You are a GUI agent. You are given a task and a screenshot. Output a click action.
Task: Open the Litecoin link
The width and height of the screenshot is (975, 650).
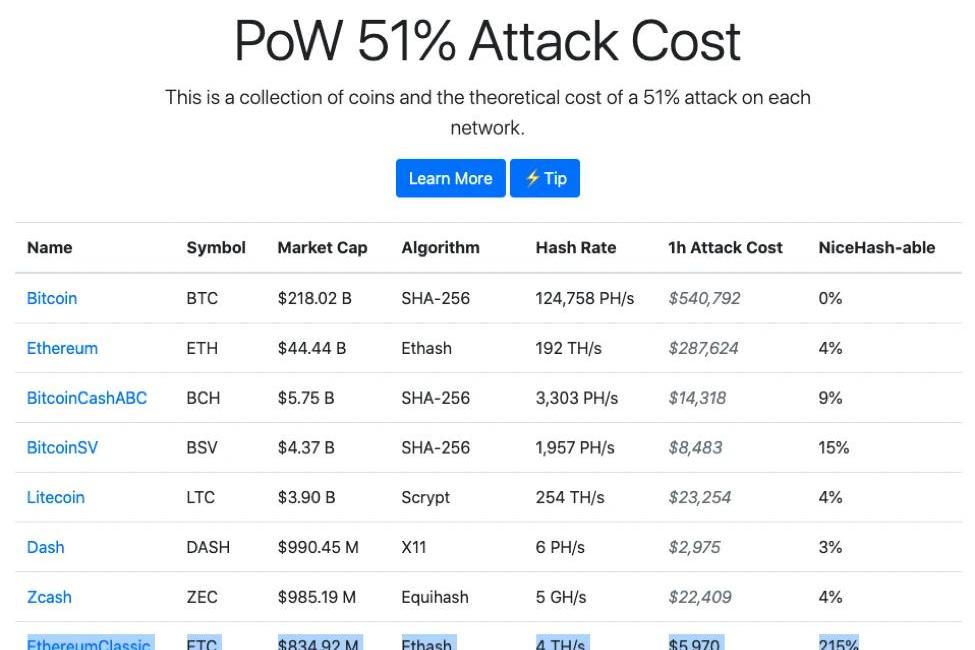[x=55, y=498]
